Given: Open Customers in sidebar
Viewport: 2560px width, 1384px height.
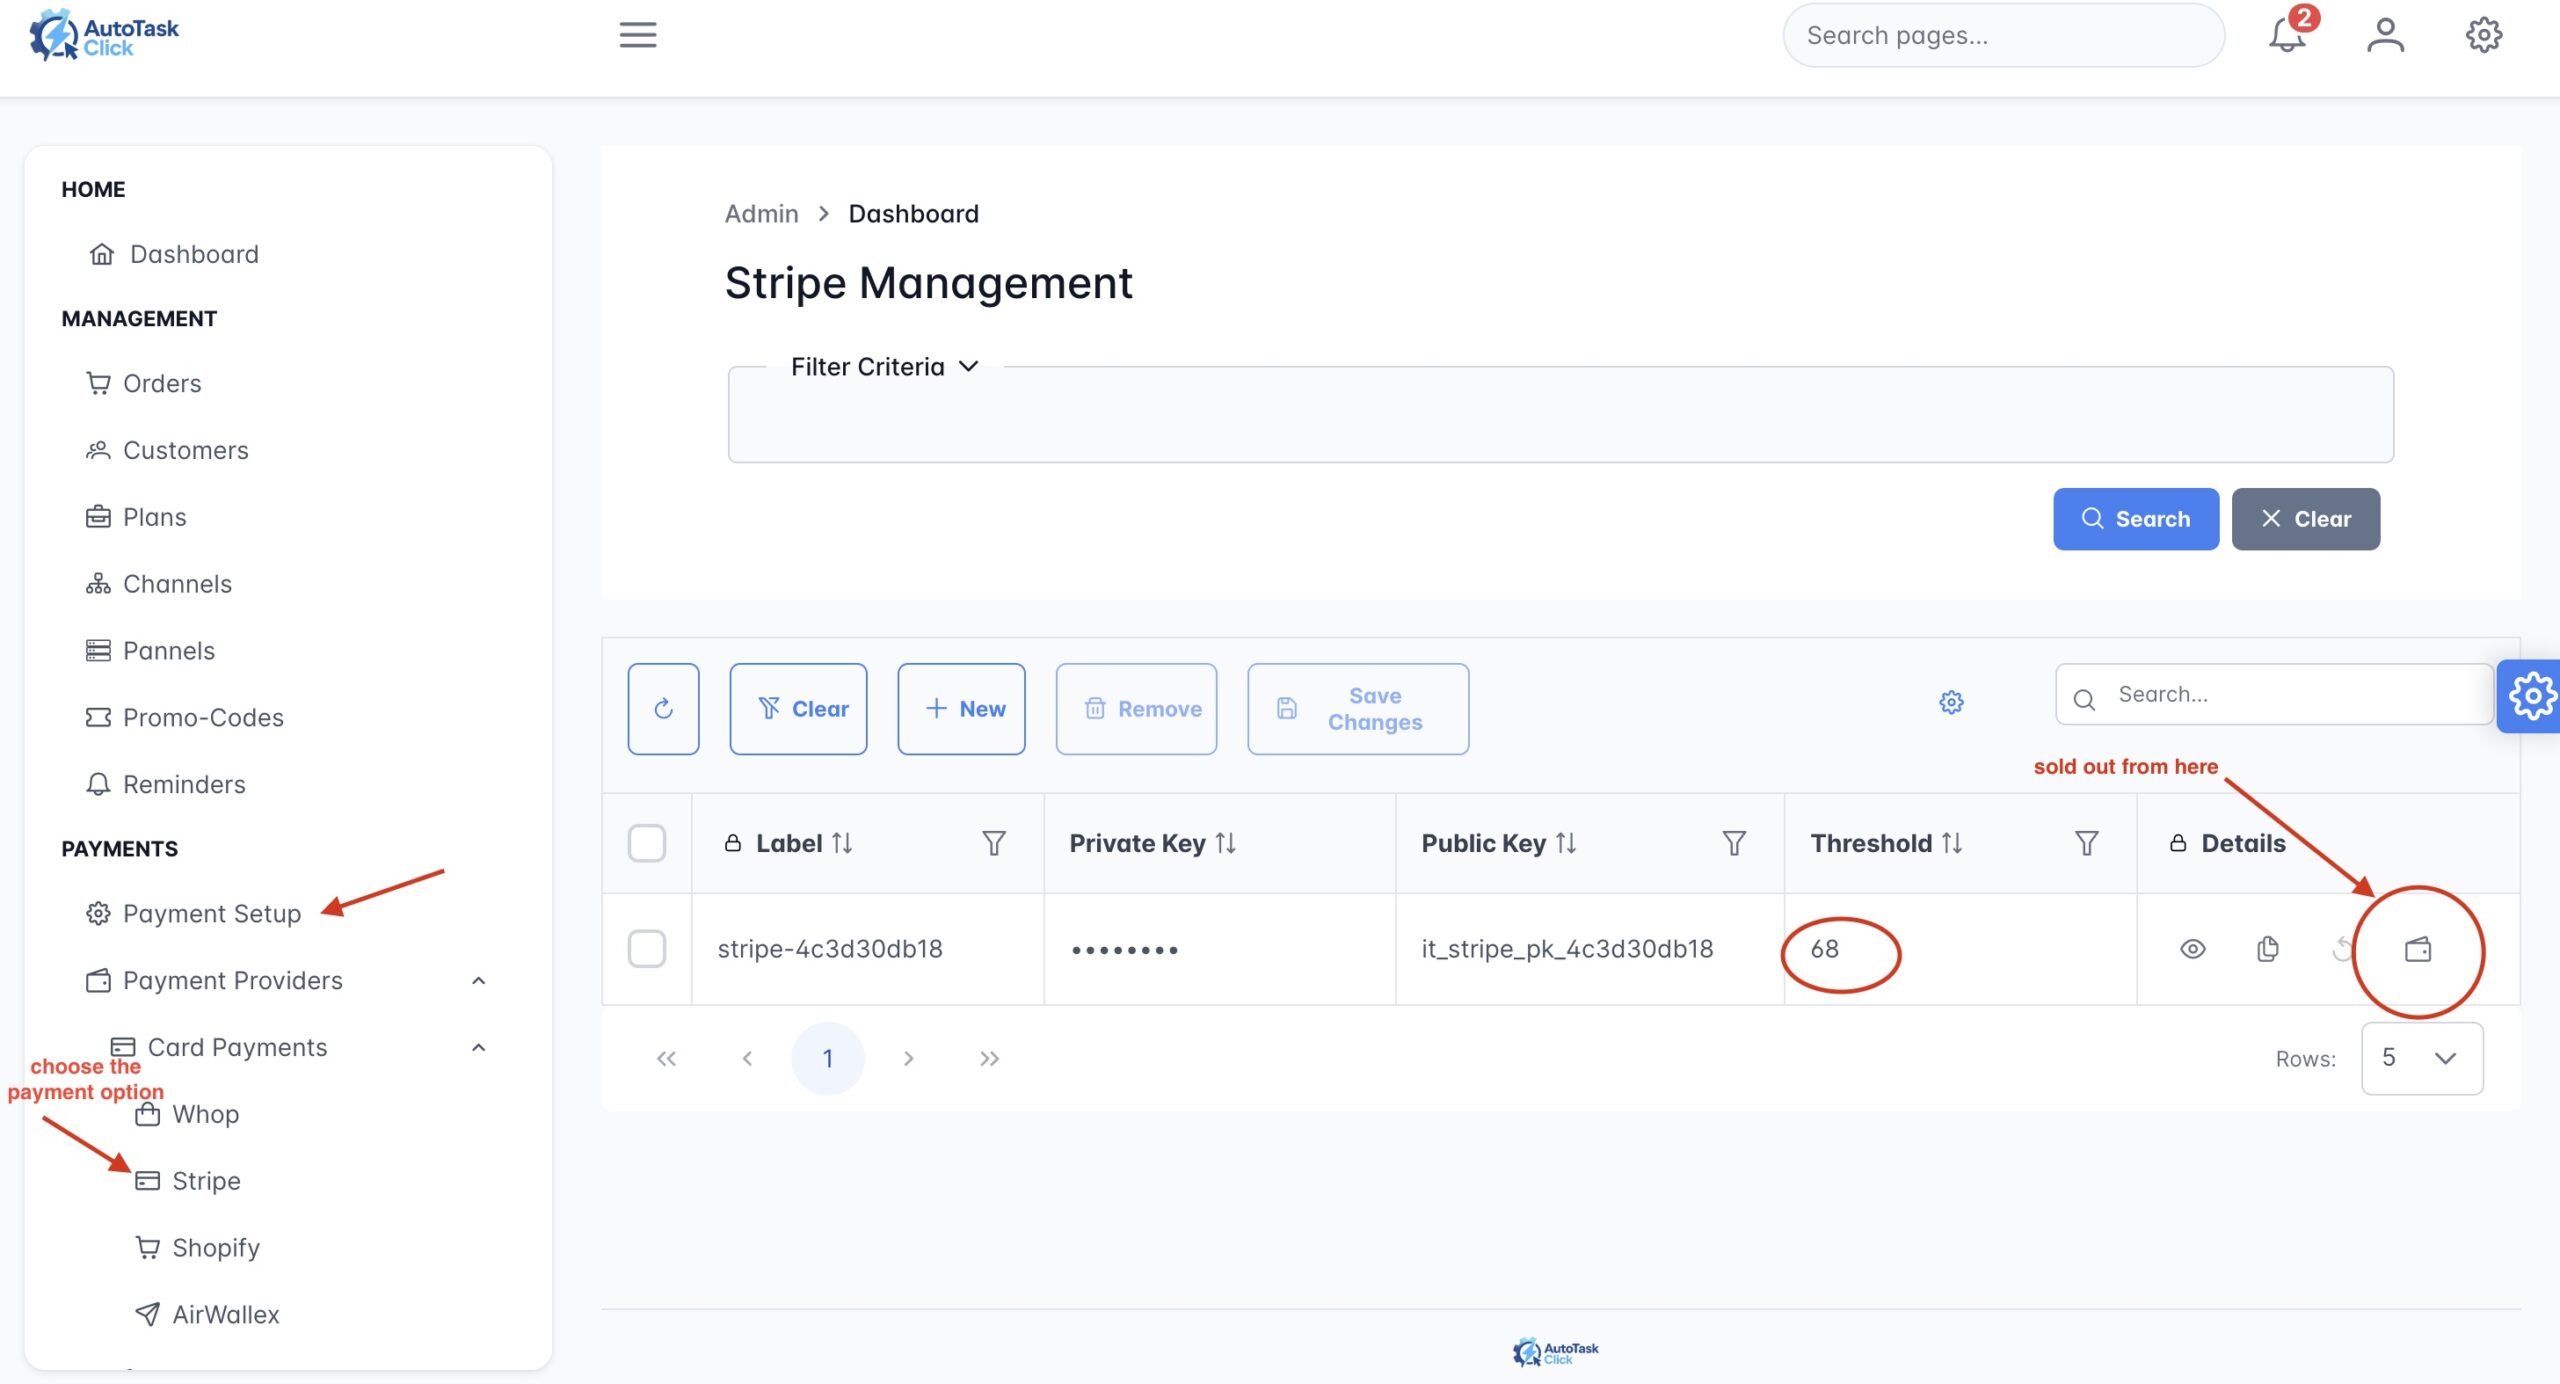Looking at the screenshot, I should tap(167, 450).
